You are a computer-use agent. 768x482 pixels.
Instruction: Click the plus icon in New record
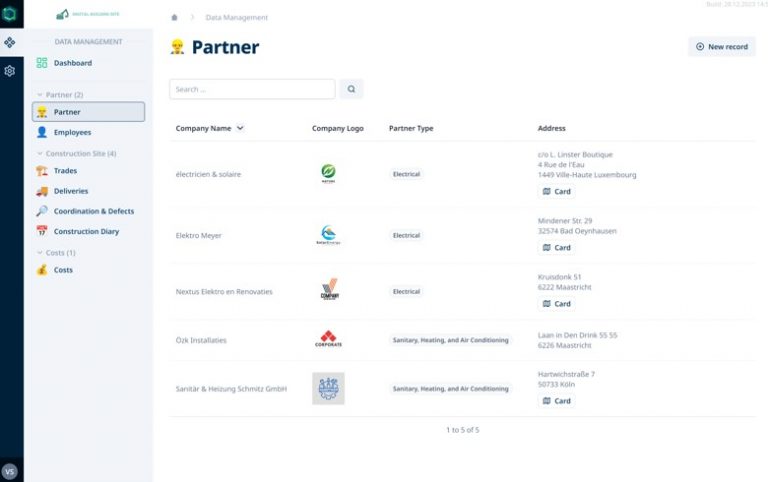click(700, 47)
